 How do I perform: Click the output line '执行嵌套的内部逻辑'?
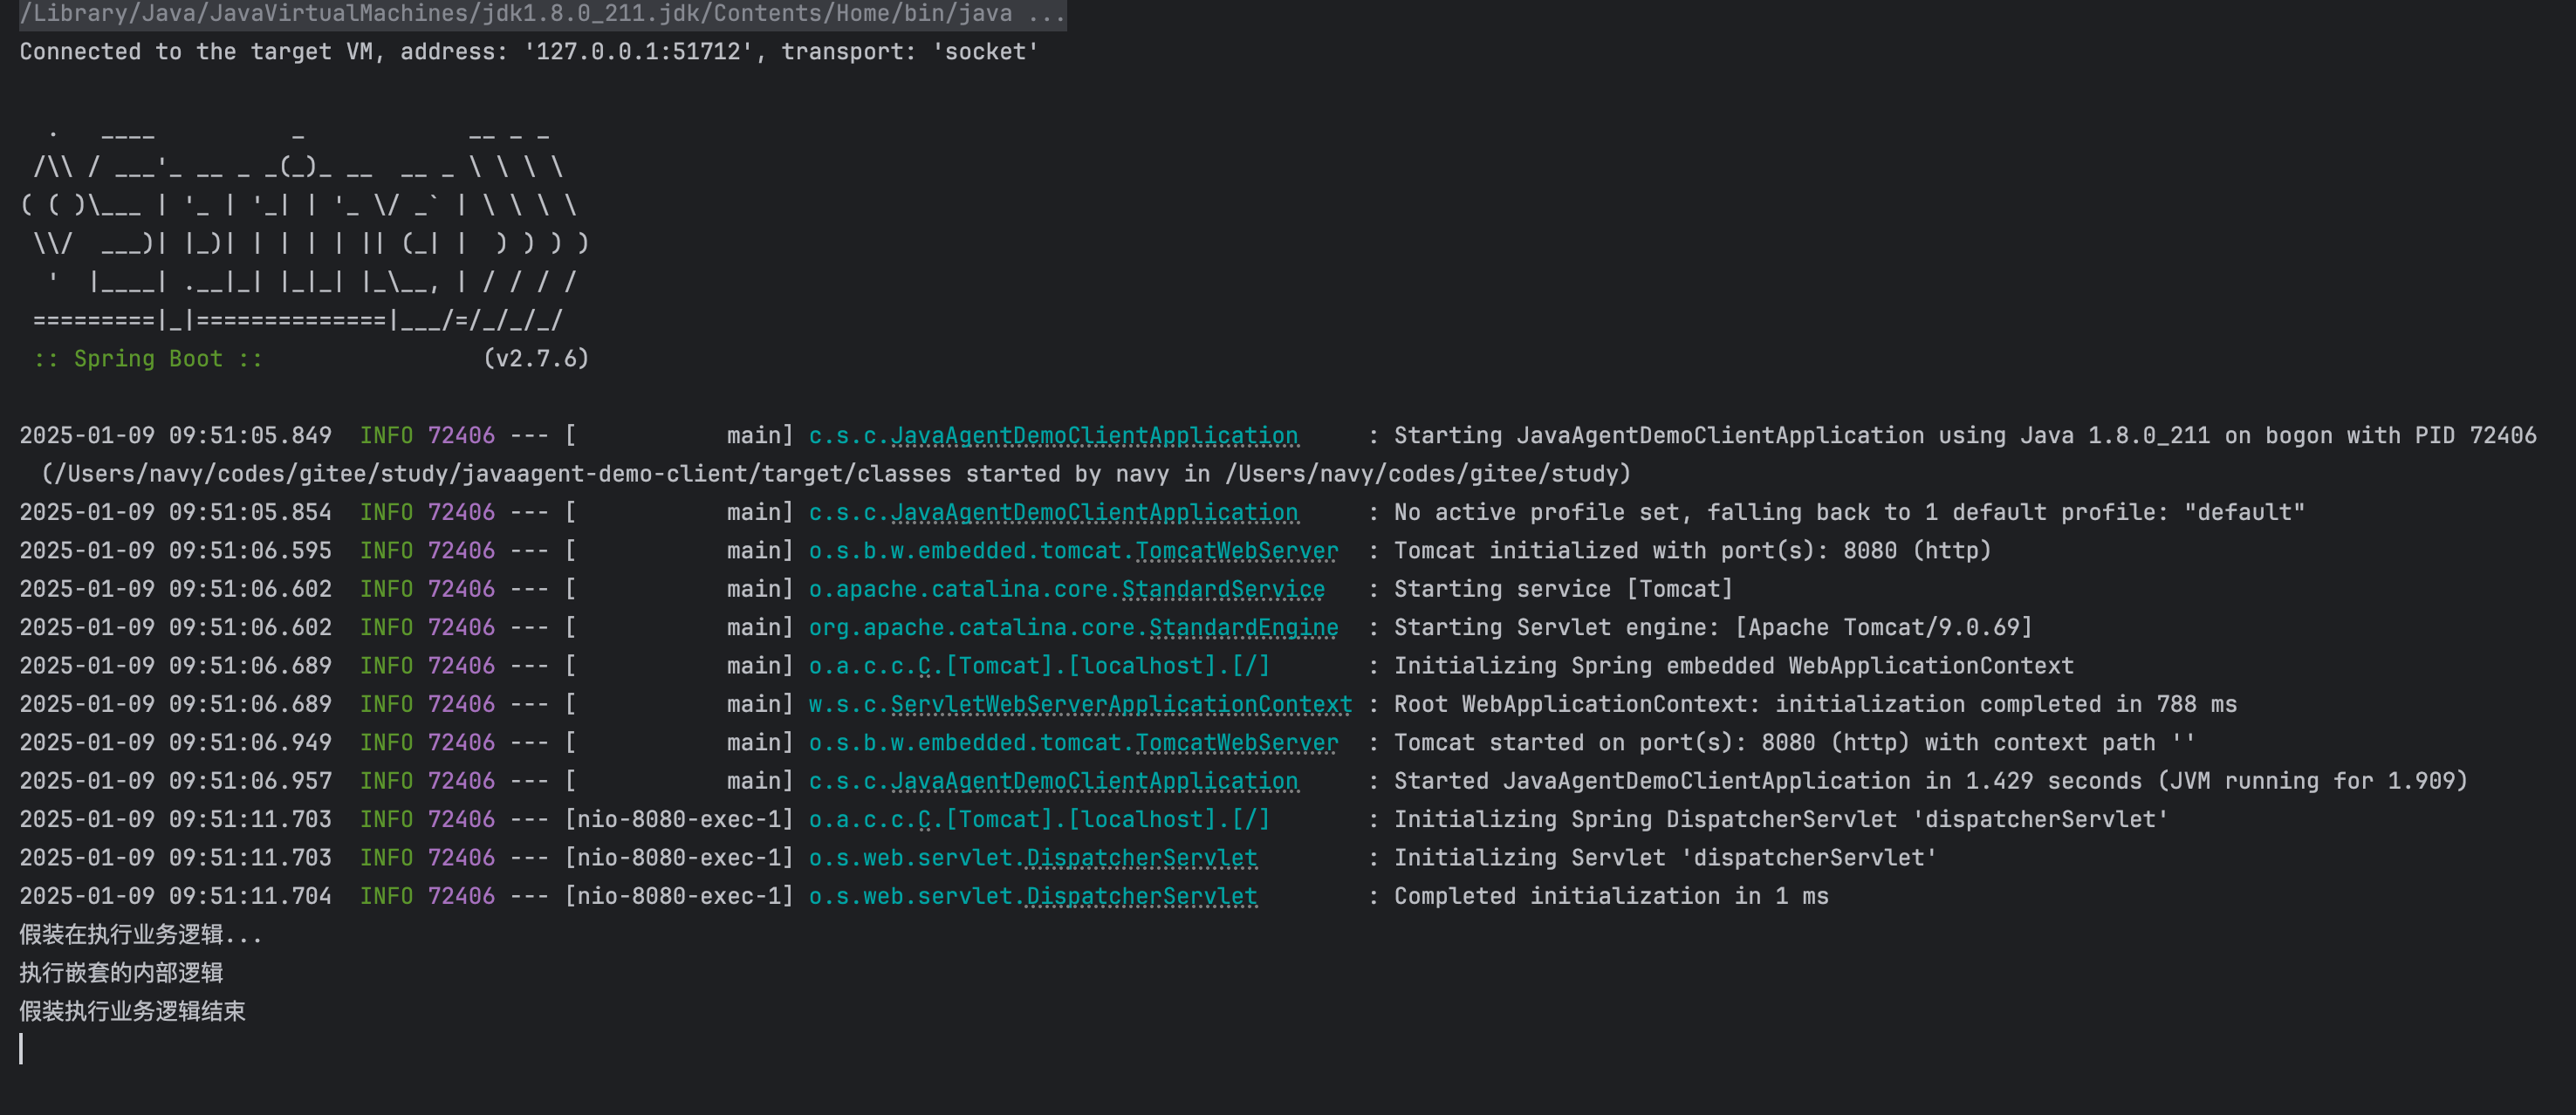pyautogui.click(x=121, y=973)
